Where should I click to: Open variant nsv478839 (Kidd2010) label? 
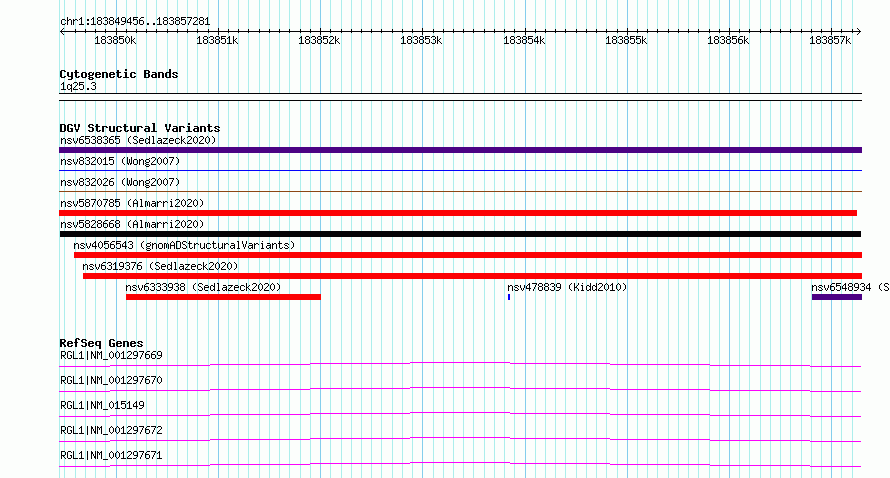tap(567, 287)
